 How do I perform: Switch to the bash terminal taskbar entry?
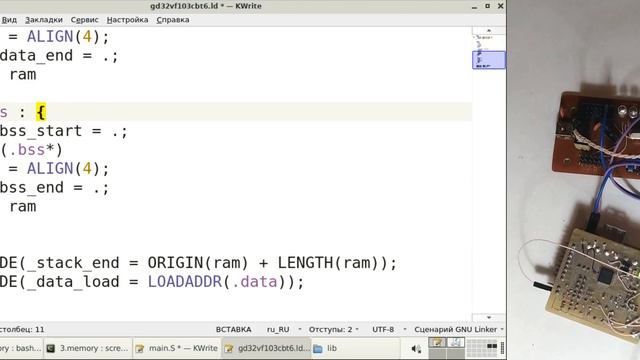click(x=20, y=348)
